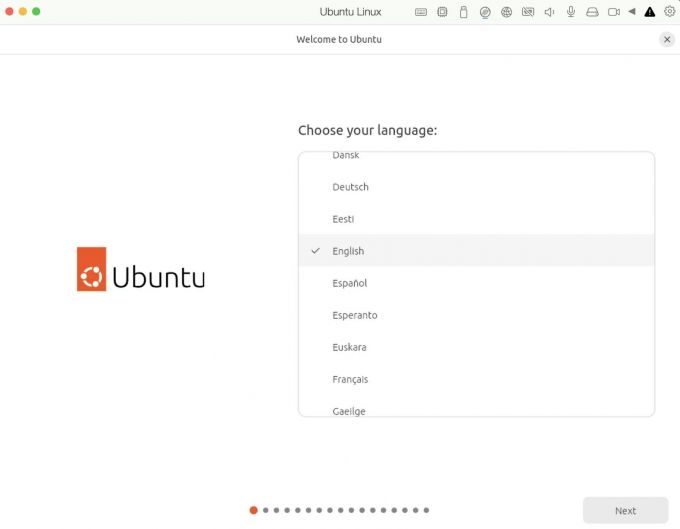The image size is (680, 529).
Task: Select Deutsch in the language list
Action: (476, 187)
